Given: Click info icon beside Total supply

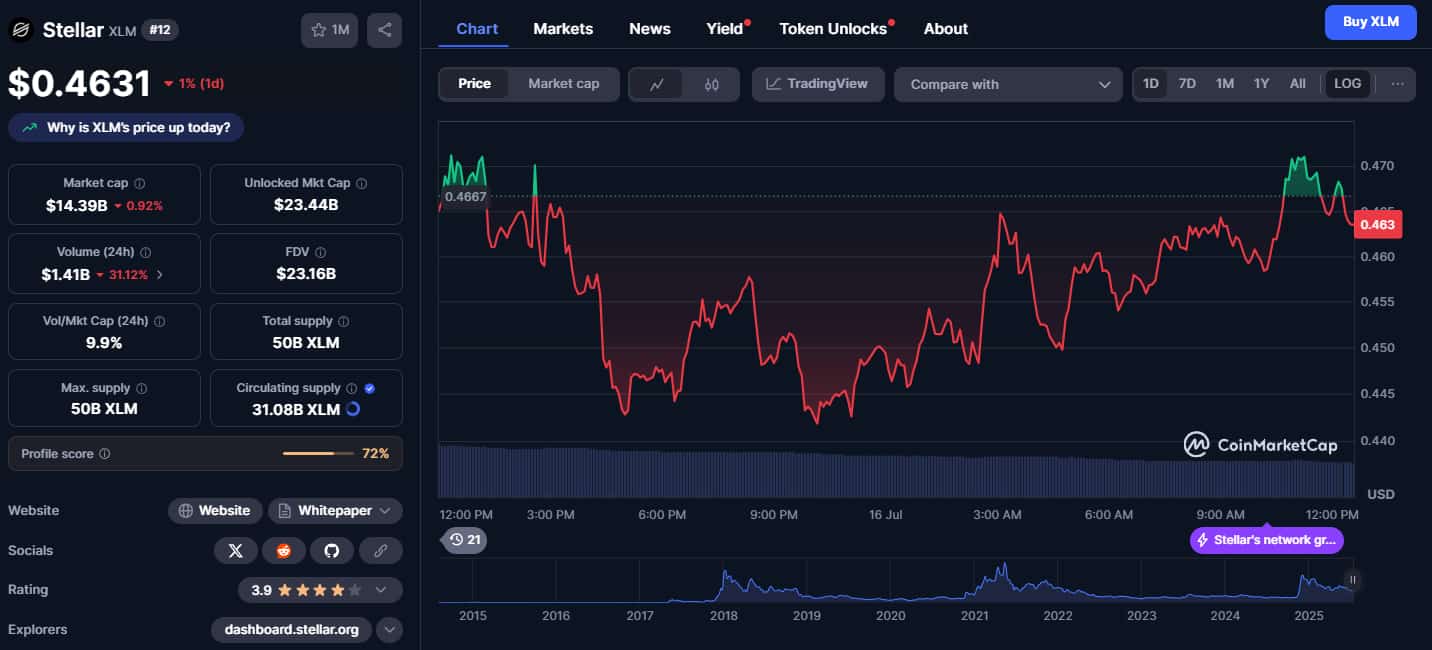Looking at the screenshot, I should (x=343, y=321).
